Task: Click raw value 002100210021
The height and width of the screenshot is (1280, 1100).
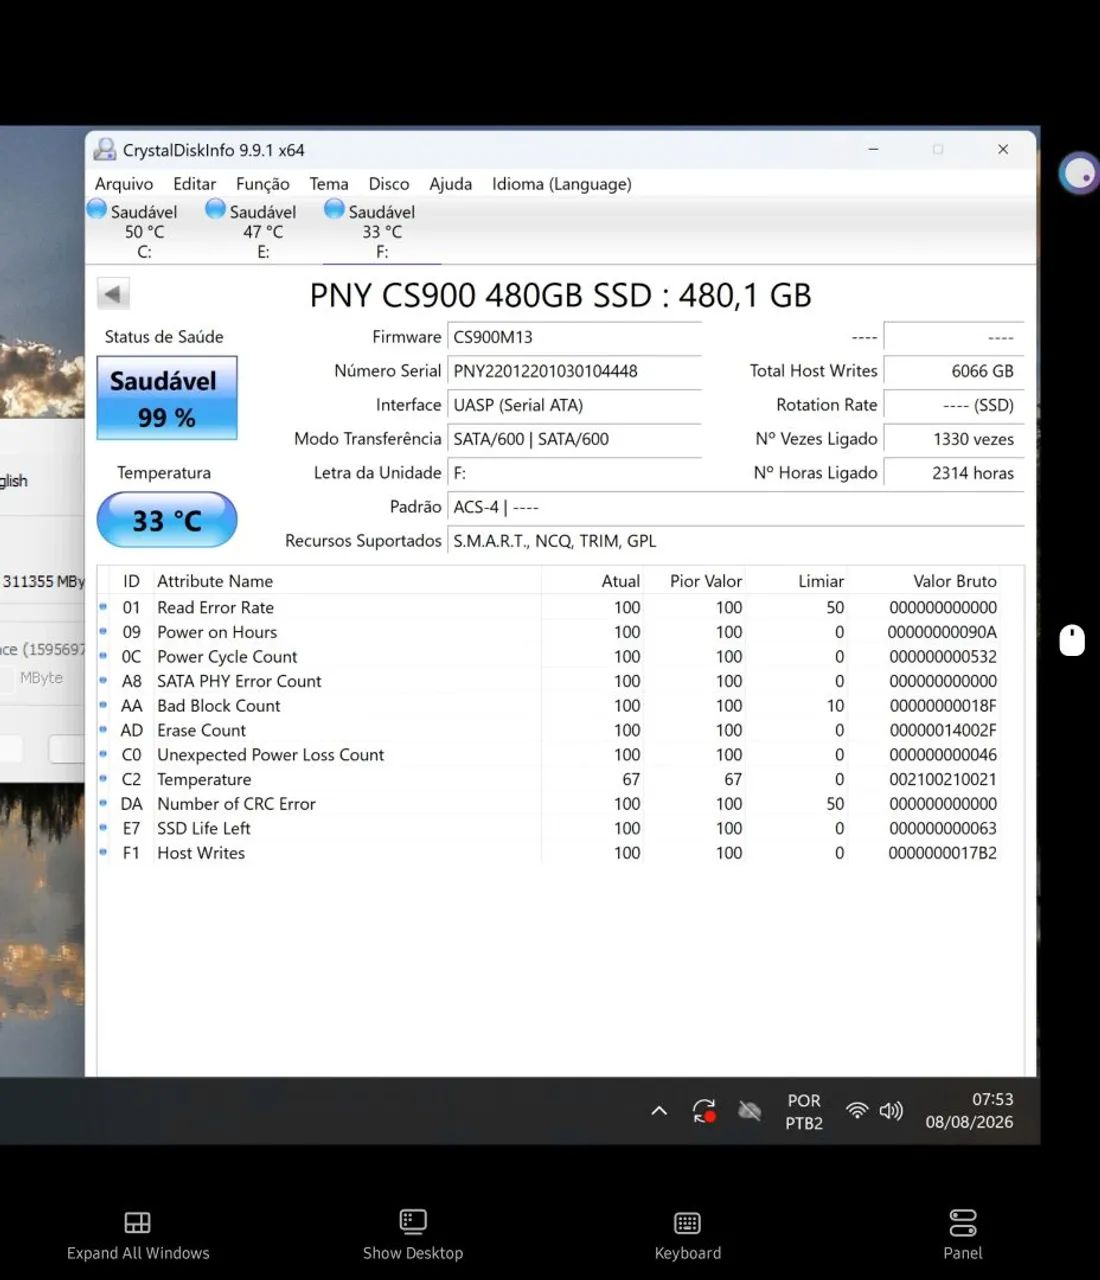Action: (943, 779)
